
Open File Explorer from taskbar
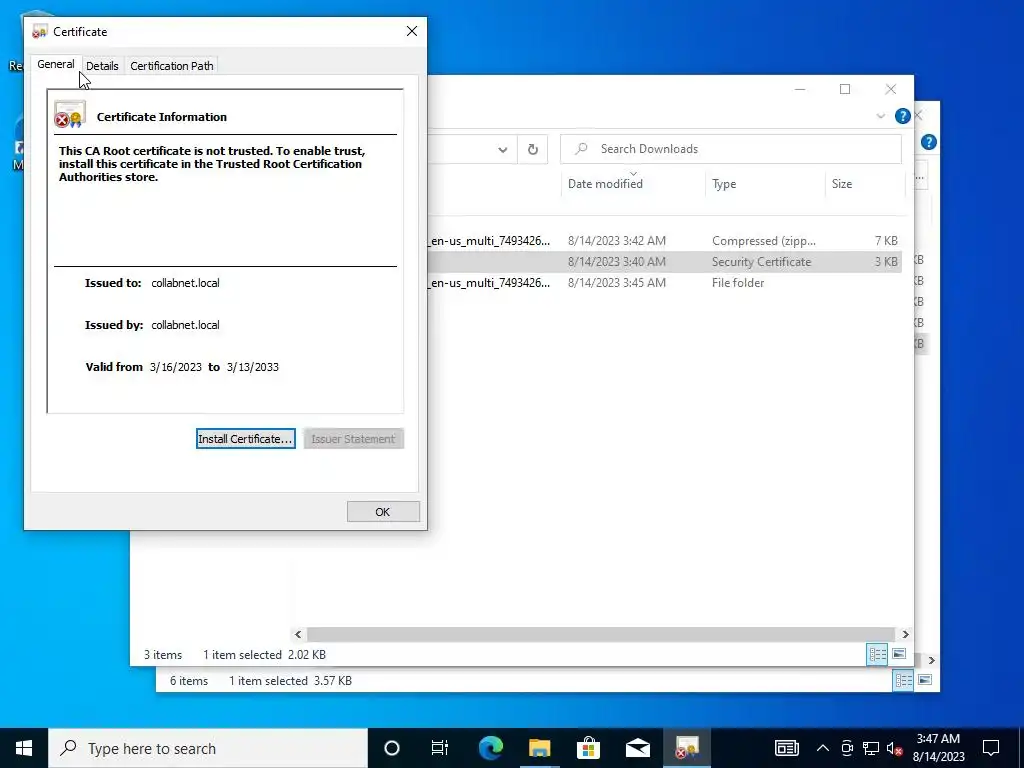tap(539, 748)
